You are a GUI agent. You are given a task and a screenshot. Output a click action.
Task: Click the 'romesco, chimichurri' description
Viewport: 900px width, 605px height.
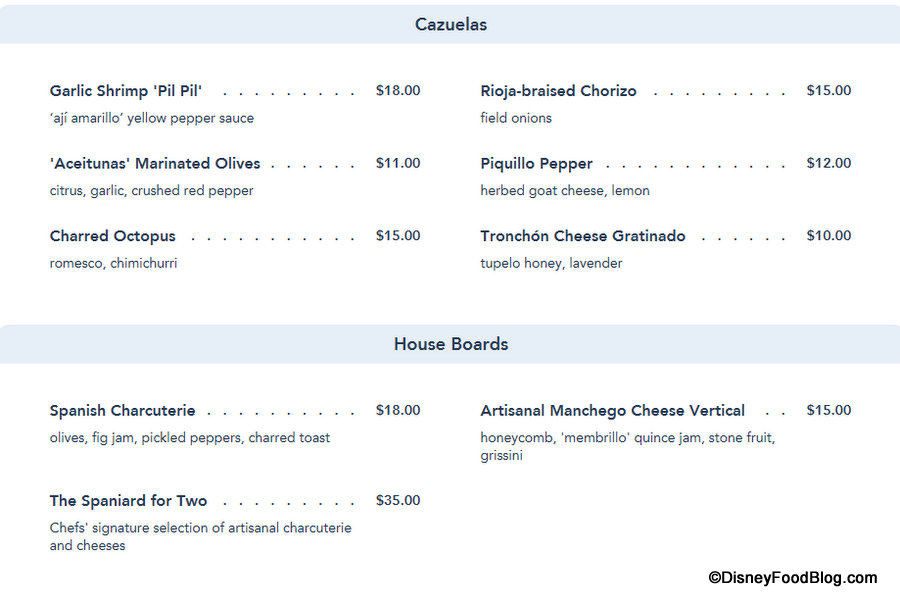pos(113,264)
